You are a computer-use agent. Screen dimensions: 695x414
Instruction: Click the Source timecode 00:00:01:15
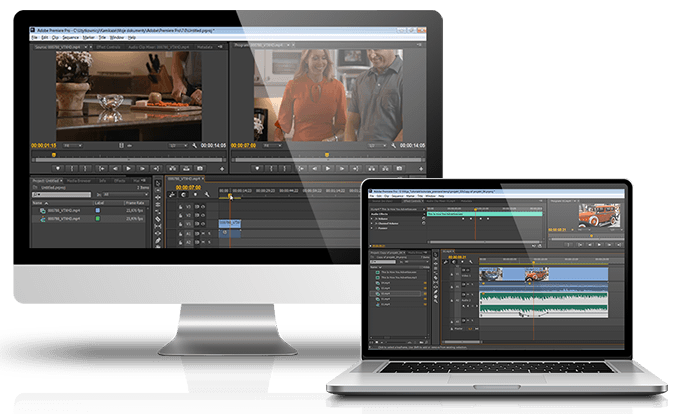tap(44, 145)
